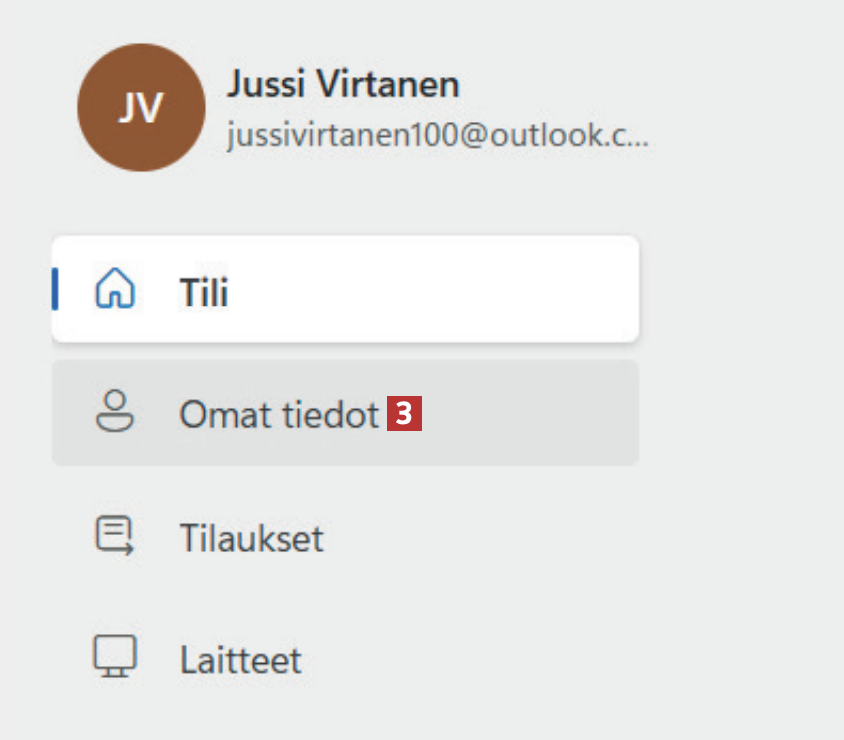This screenshot has height=740, width=844.
Task: Open the Tili navigation item
Action: point(204,293)
